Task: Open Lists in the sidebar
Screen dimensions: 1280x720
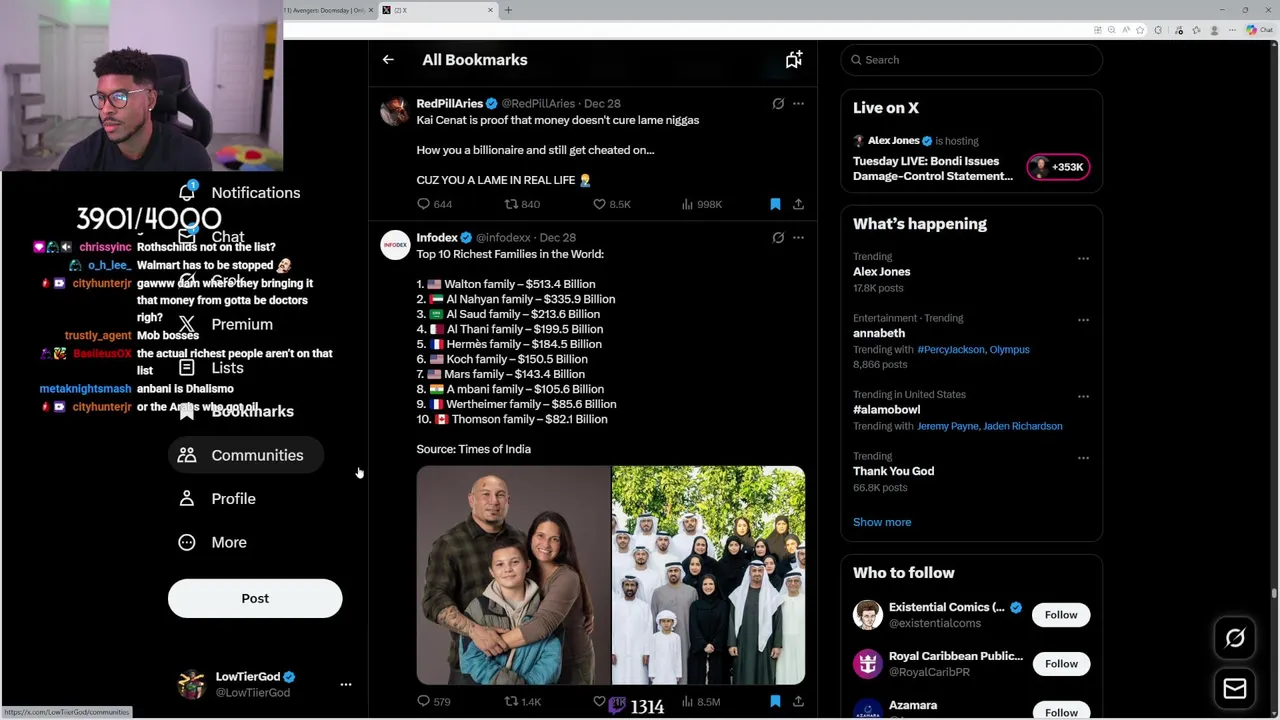Action: 211,368
